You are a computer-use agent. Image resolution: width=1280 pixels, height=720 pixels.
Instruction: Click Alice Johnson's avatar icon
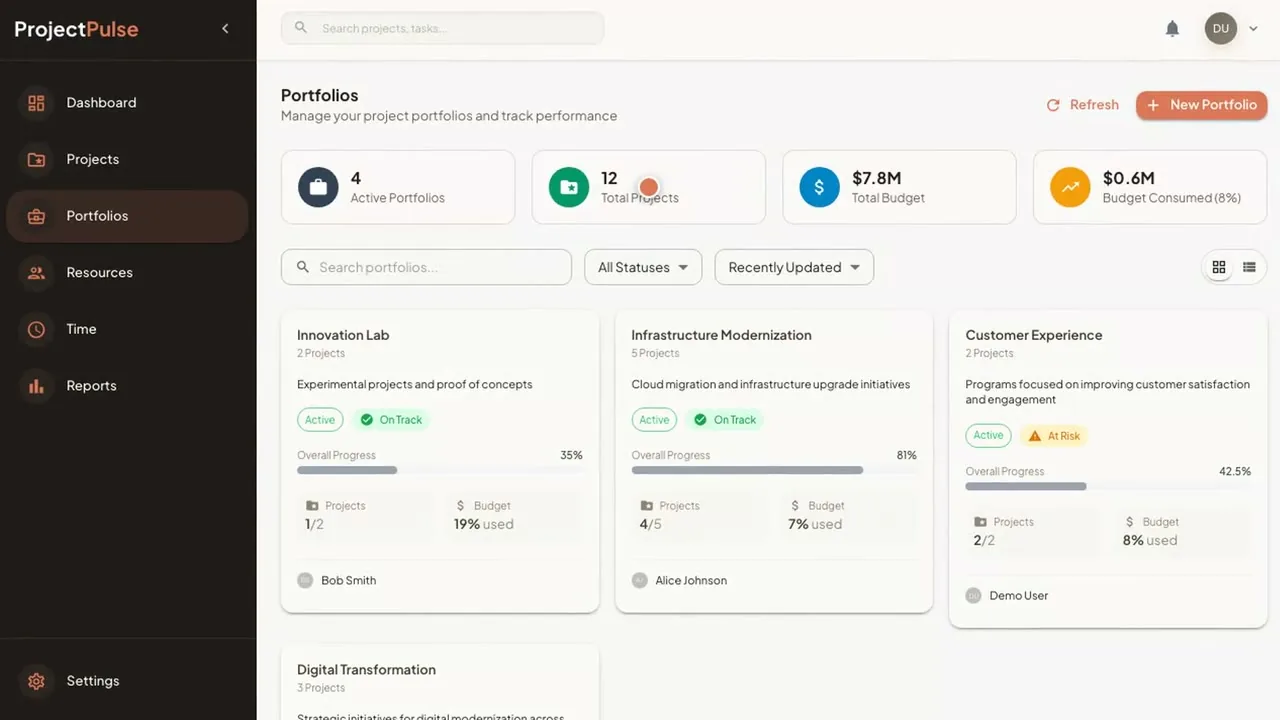tap(640, 580)
